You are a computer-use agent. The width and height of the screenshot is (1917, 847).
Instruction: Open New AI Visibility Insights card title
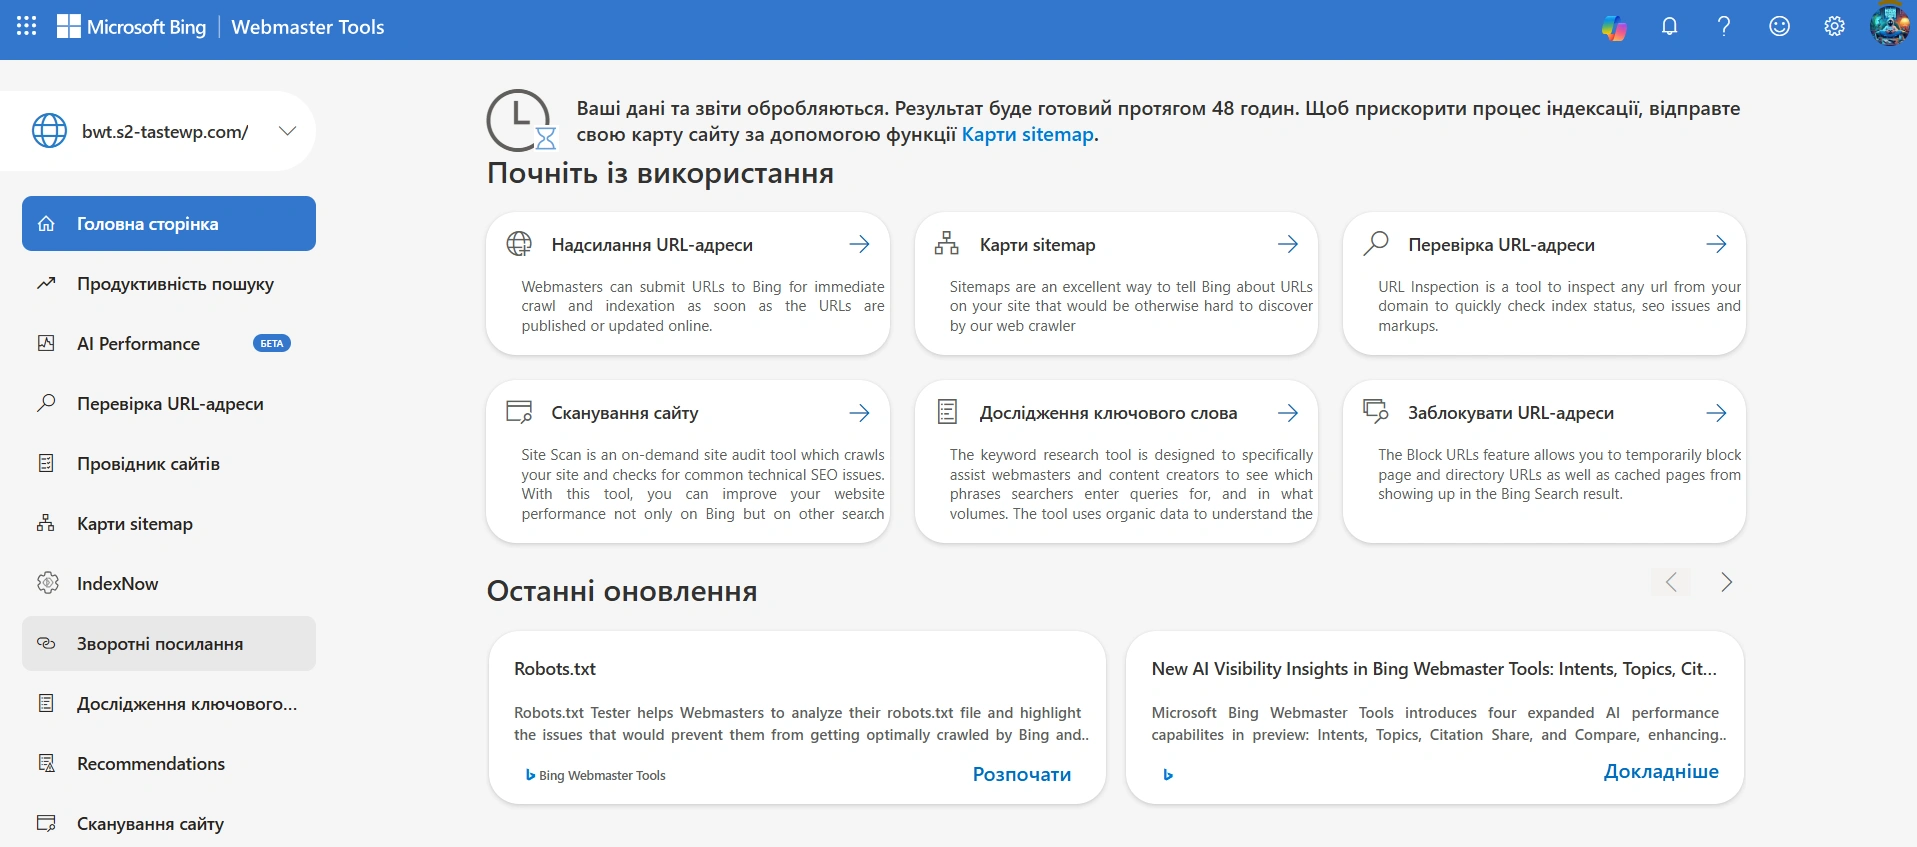[x=1434, y=669]
